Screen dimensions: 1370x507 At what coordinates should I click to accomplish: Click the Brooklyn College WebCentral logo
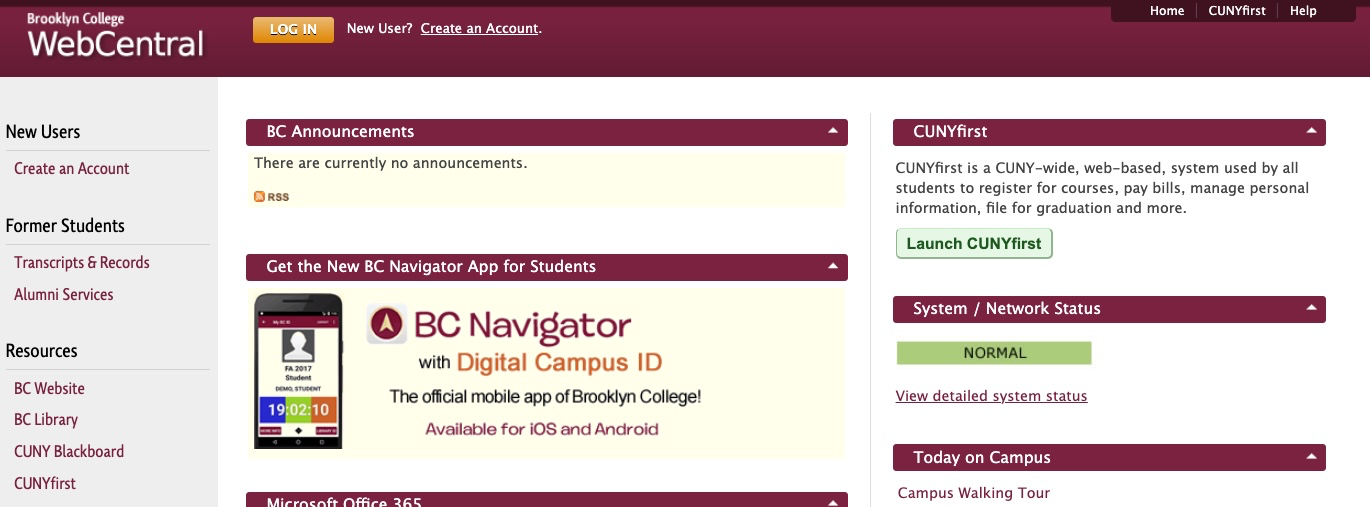tap(115, 36)
